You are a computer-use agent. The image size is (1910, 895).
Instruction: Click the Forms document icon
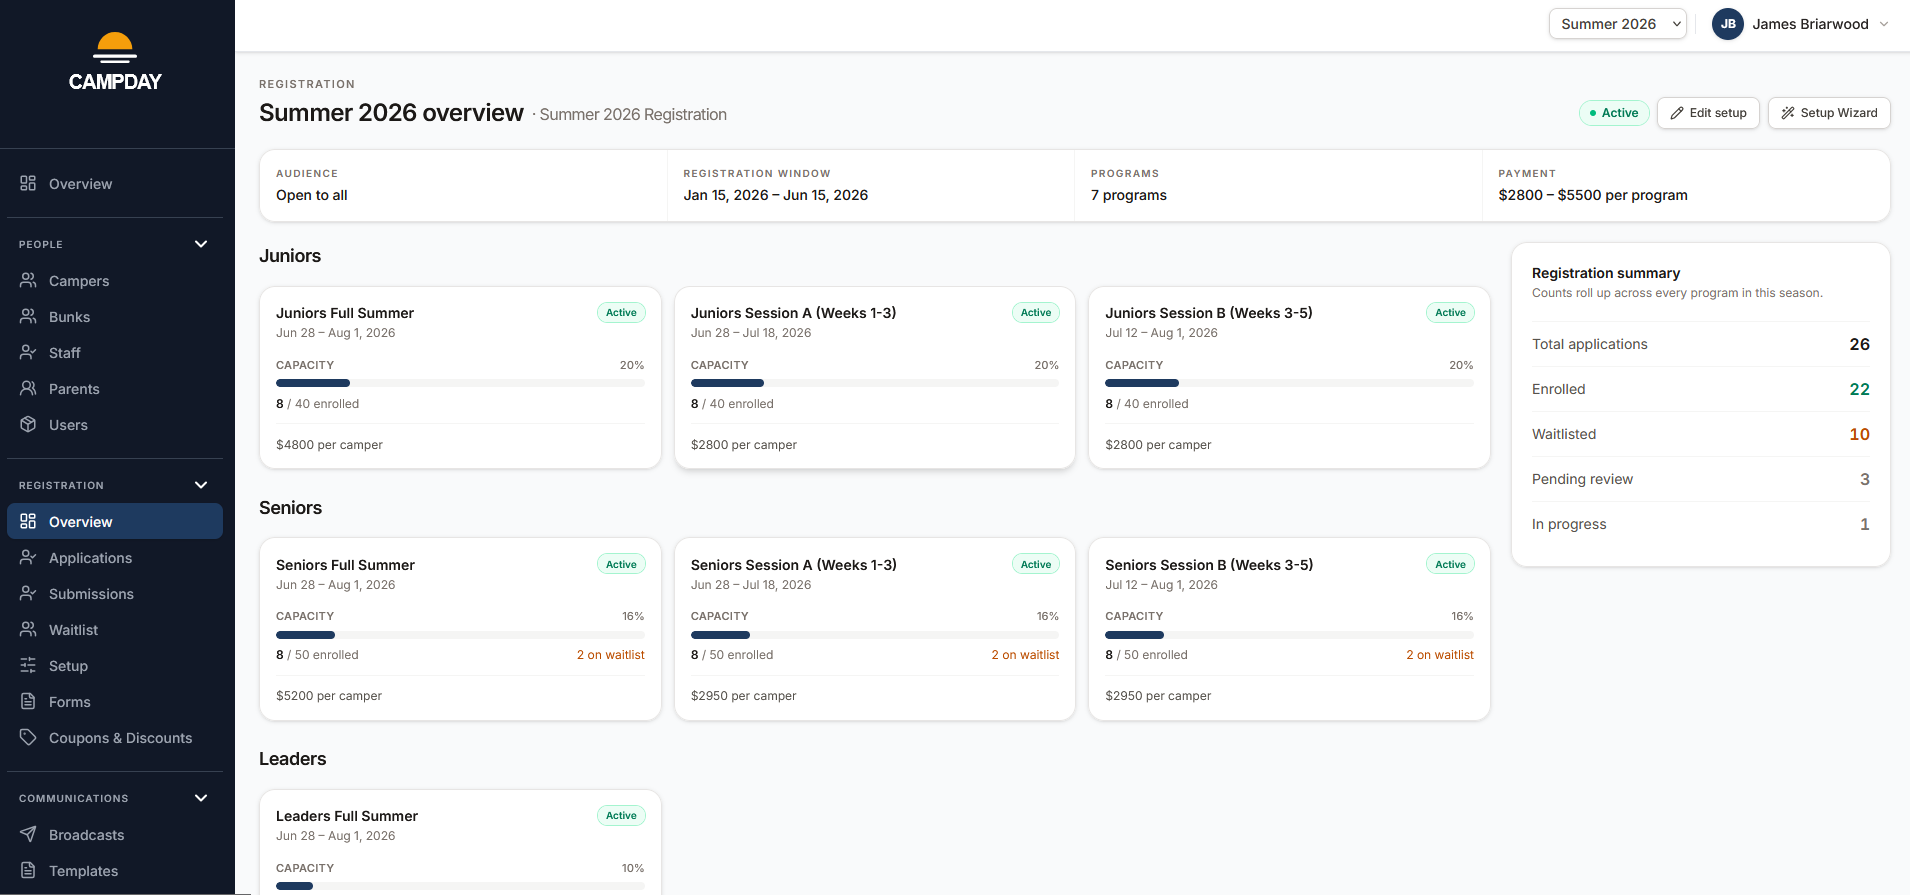[28, 701]
